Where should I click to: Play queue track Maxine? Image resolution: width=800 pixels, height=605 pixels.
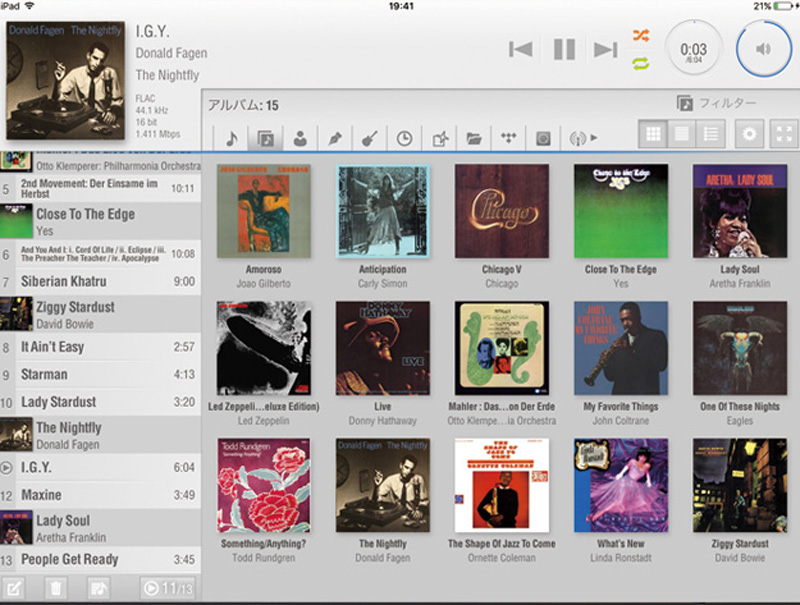point(101,495)
